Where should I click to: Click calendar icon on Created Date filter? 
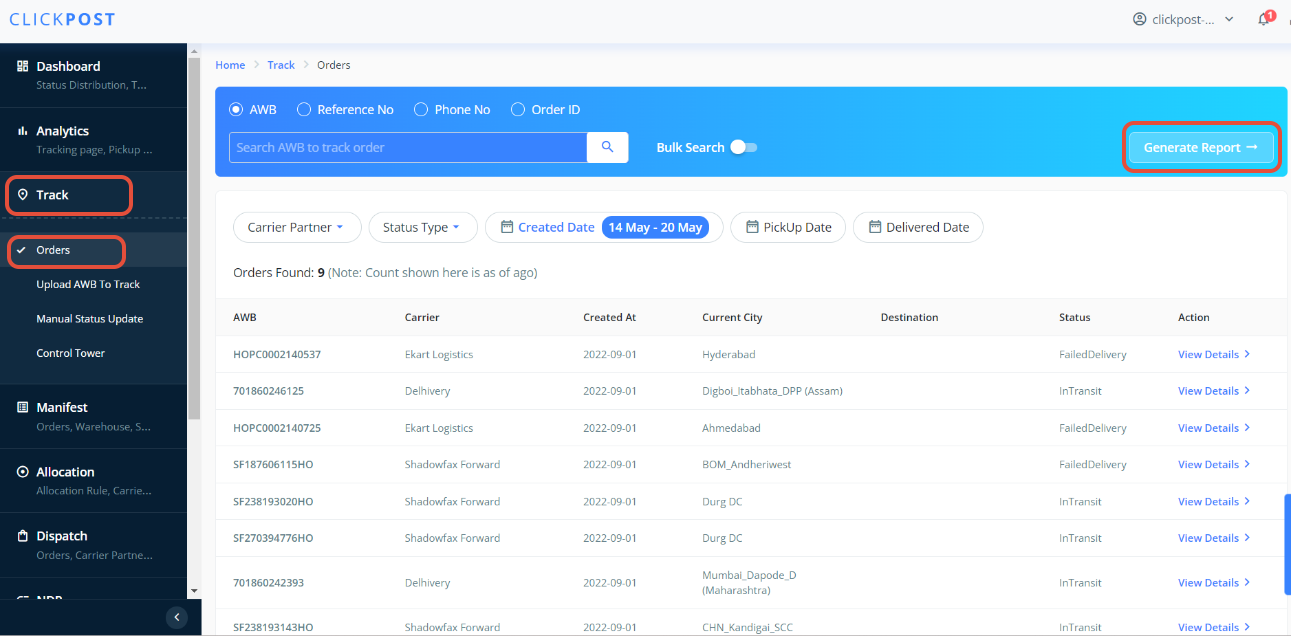pyautogui.click(x=507, y=227)
